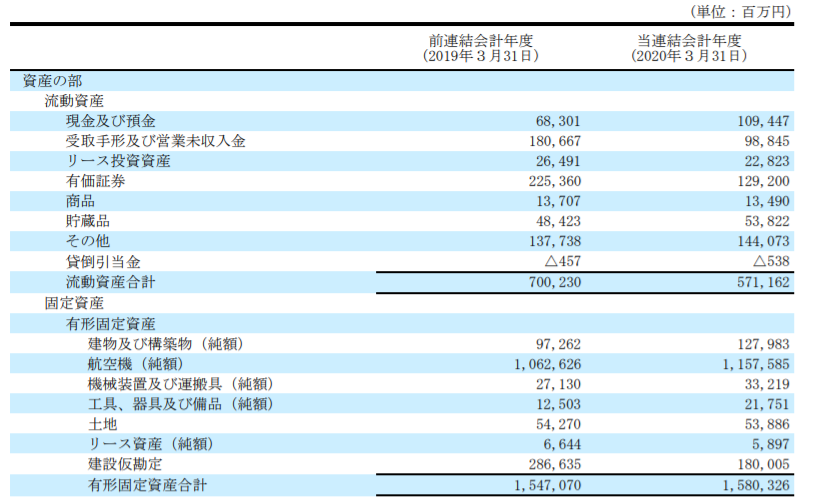Click the value 6,644

pos(562,444)
